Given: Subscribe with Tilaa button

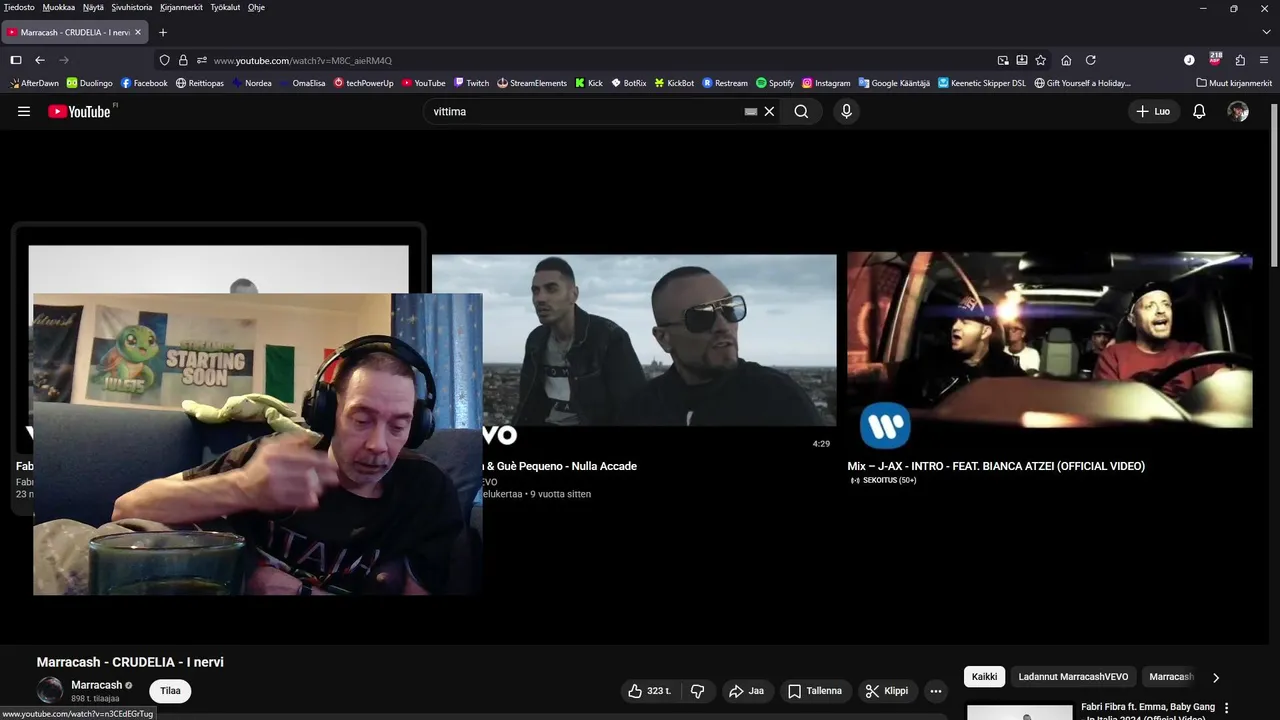Looking at the screenshot, I should (x=170, y=691).
